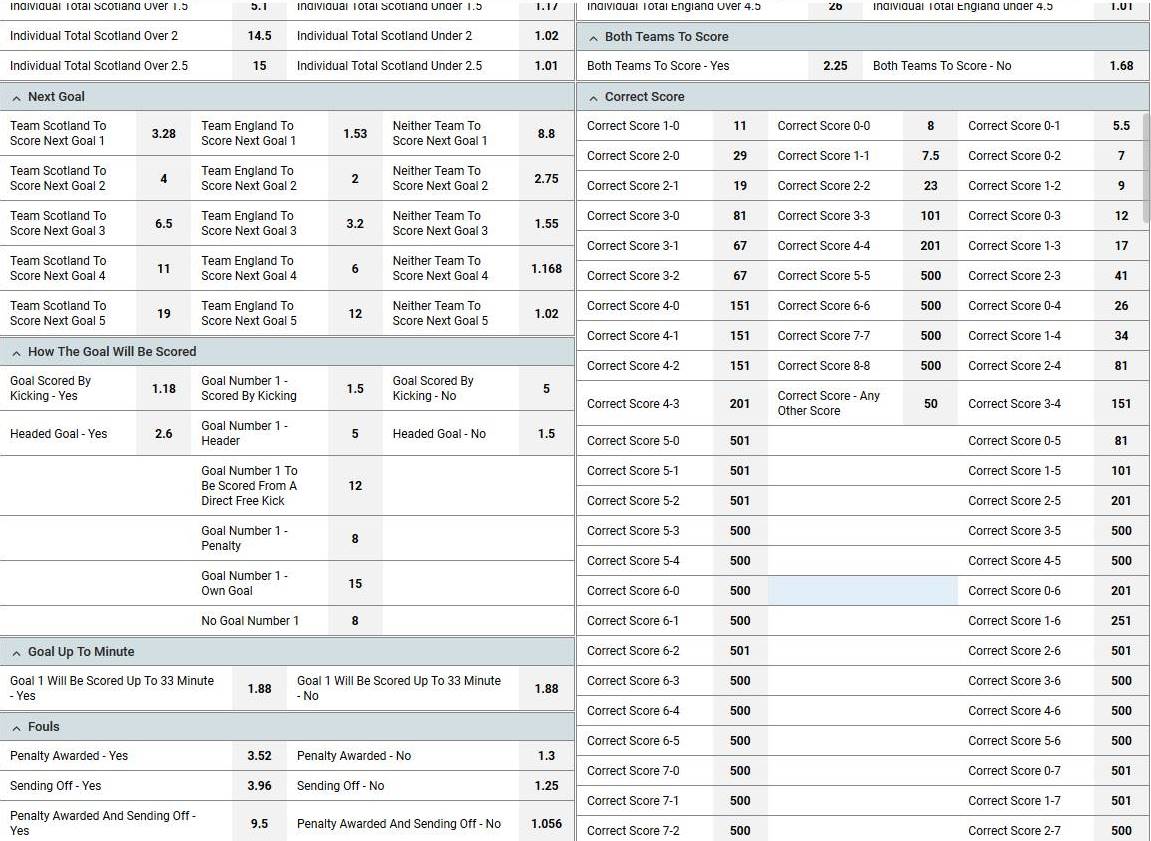This screenshot has height=841, width=1151.
Task: Choose Sending Off - No at 1.25
Action: 546,786
